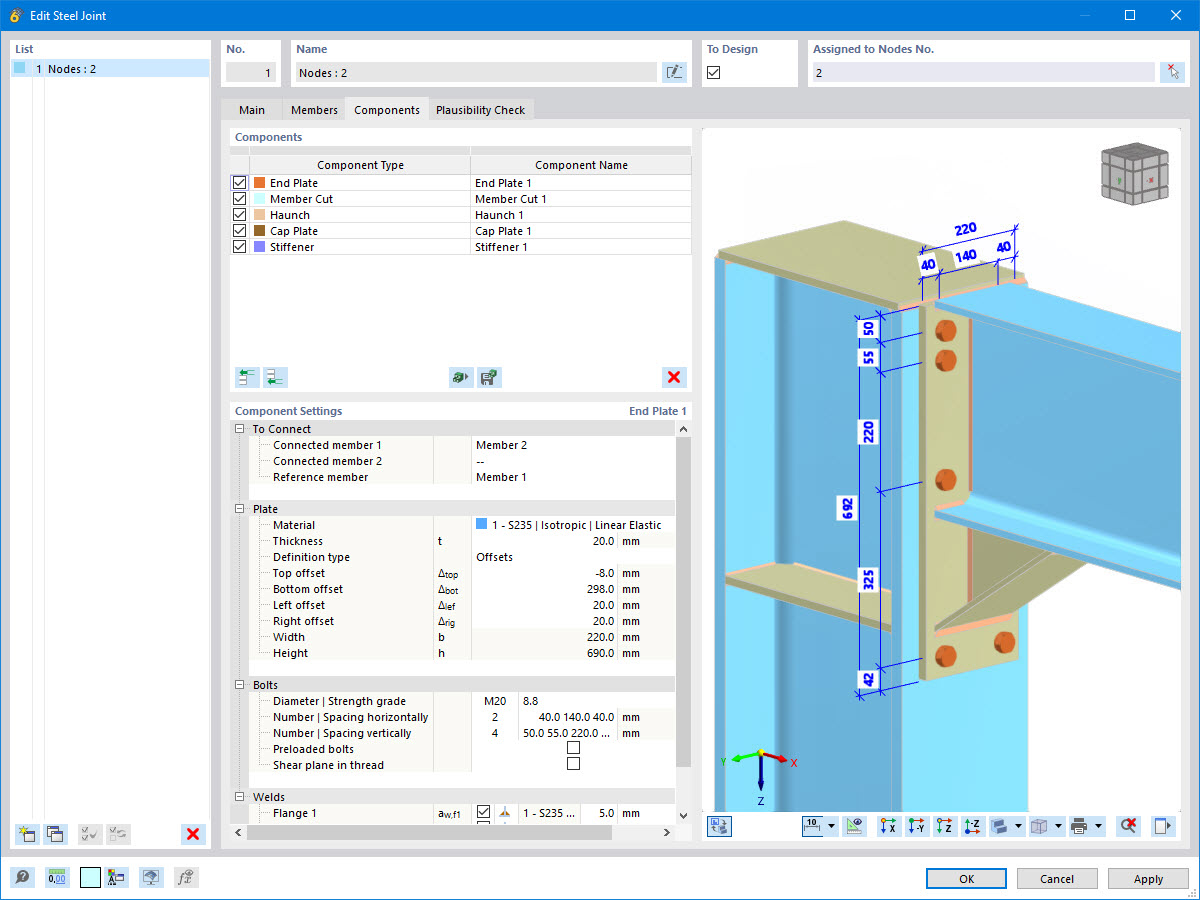1200x900 pixels.
Task: Collapse the To Connect section
Action: tap(239, 429)
